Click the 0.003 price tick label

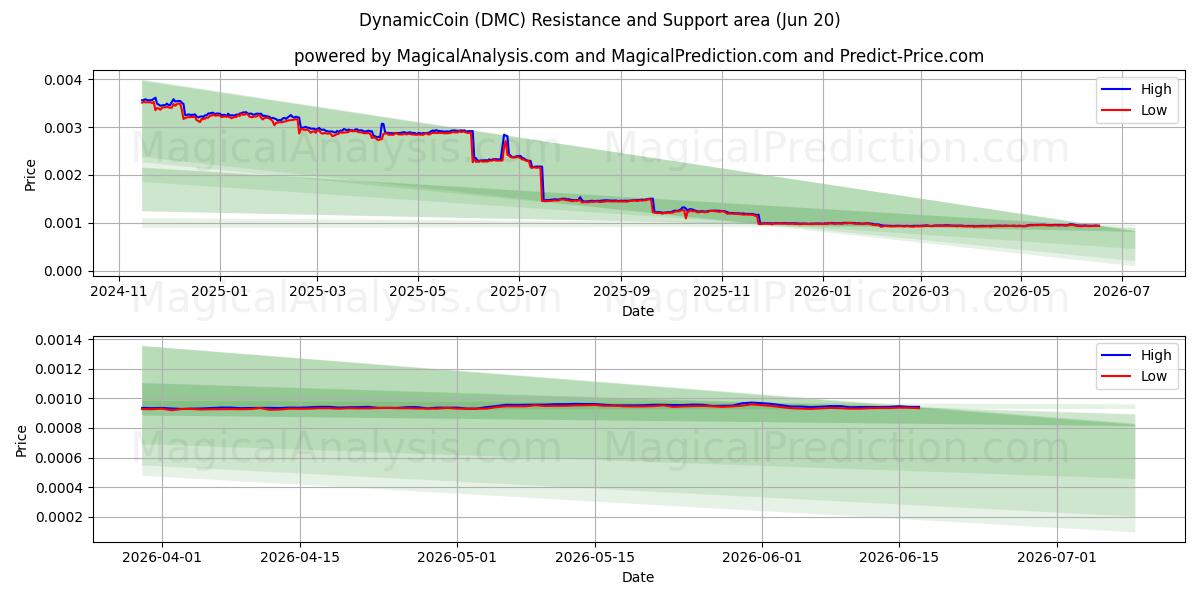click(66, 127)
